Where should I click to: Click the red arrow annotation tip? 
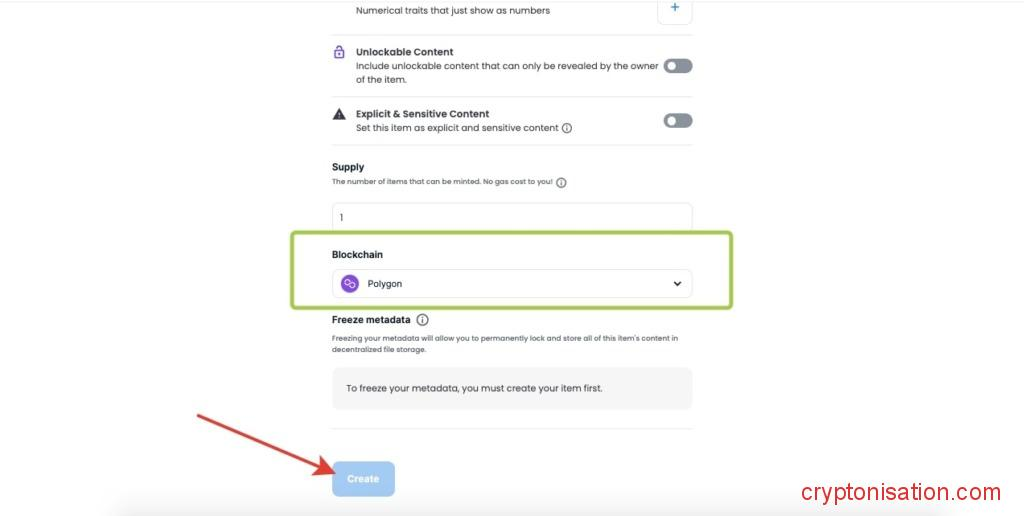[x=331, y=470]
